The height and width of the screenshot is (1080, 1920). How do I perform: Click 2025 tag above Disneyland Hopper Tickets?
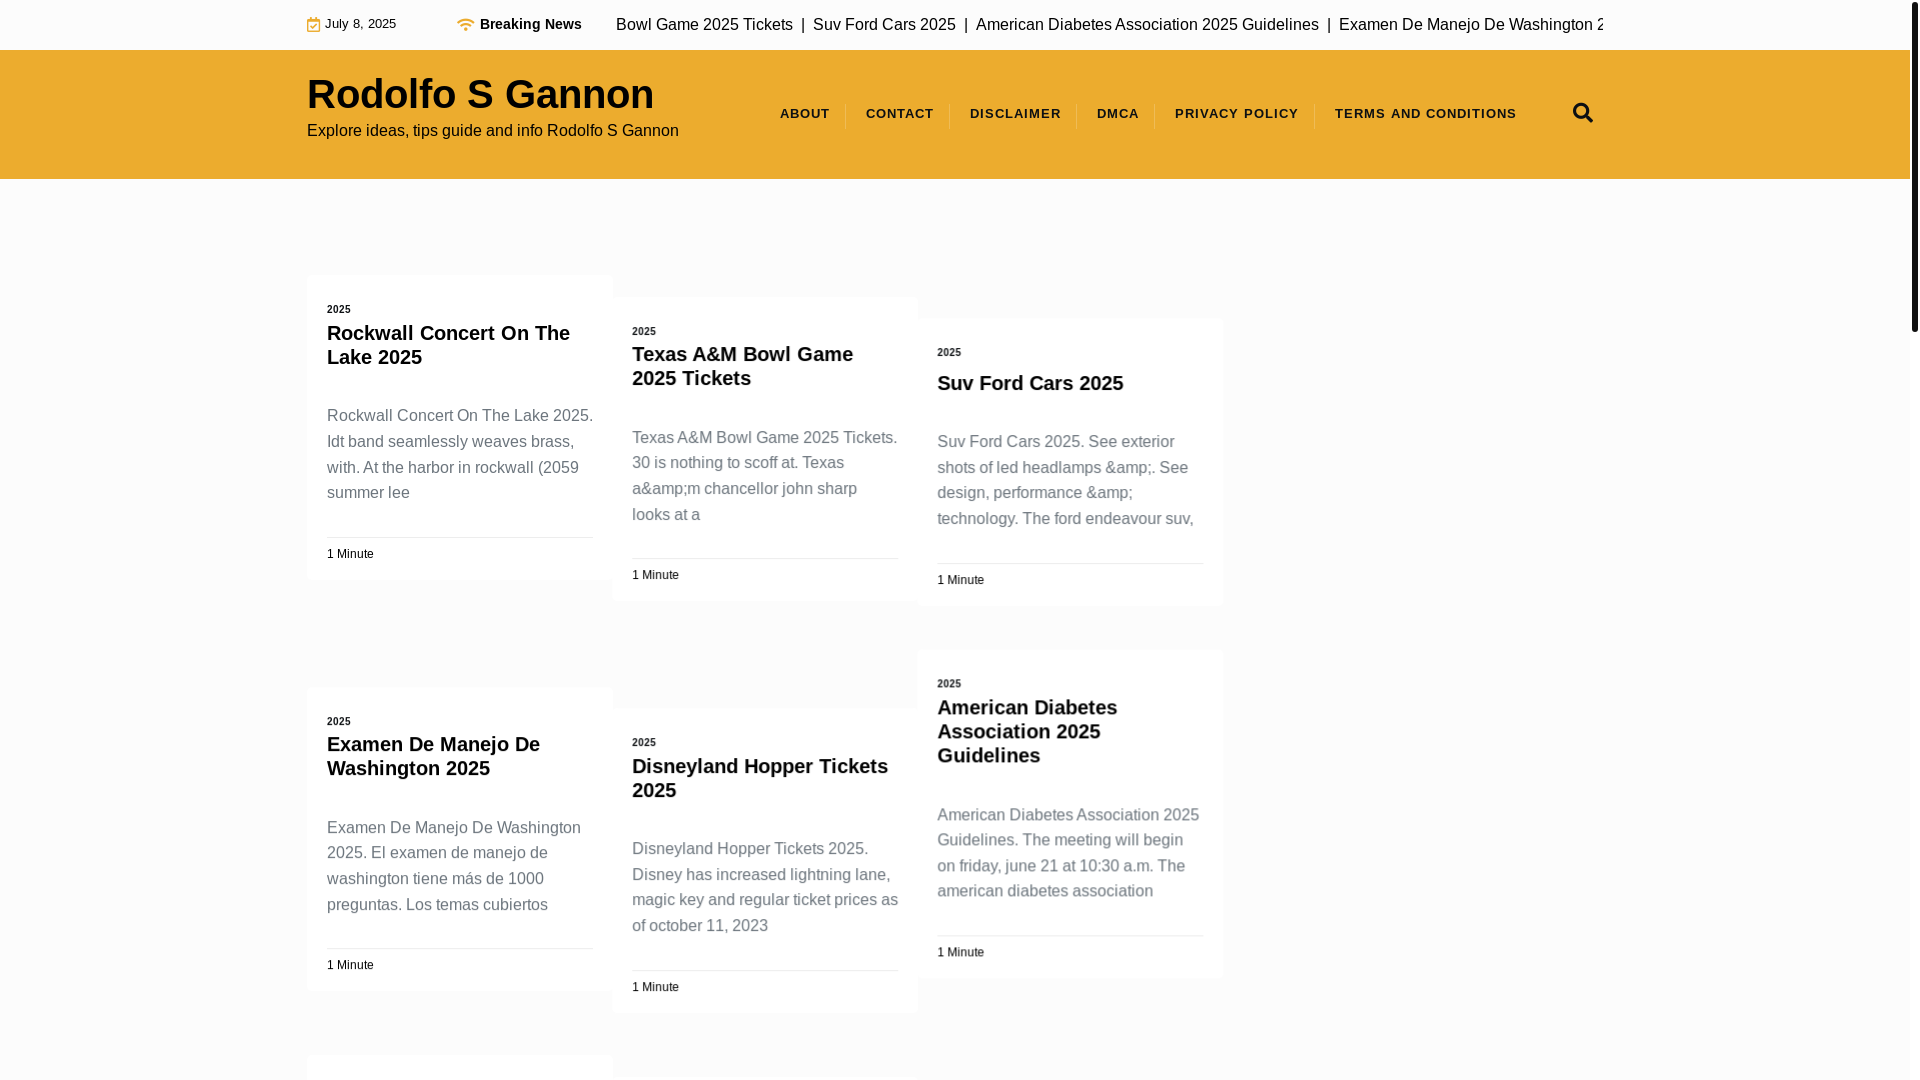[x=644, y=743]
